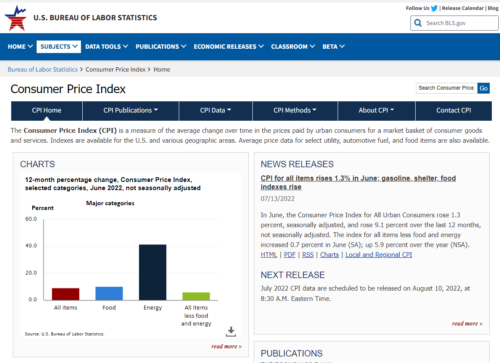
Task: Open the CPI Publications dropdown tab
Action: (130, 110)
